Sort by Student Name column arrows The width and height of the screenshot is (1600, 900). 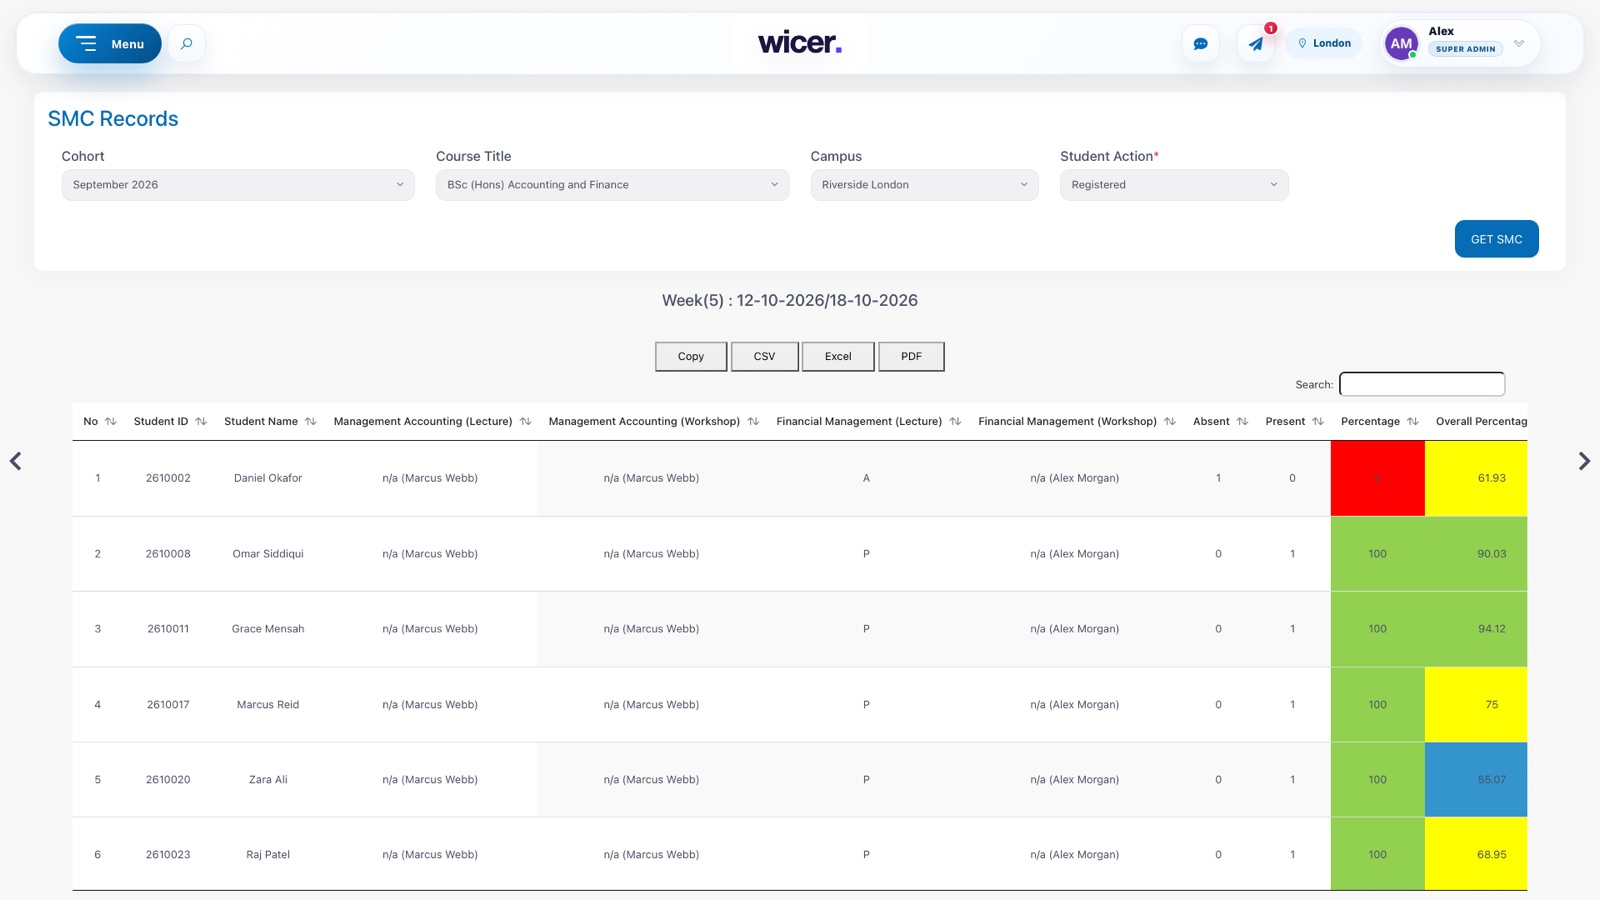tap(311, 422)
